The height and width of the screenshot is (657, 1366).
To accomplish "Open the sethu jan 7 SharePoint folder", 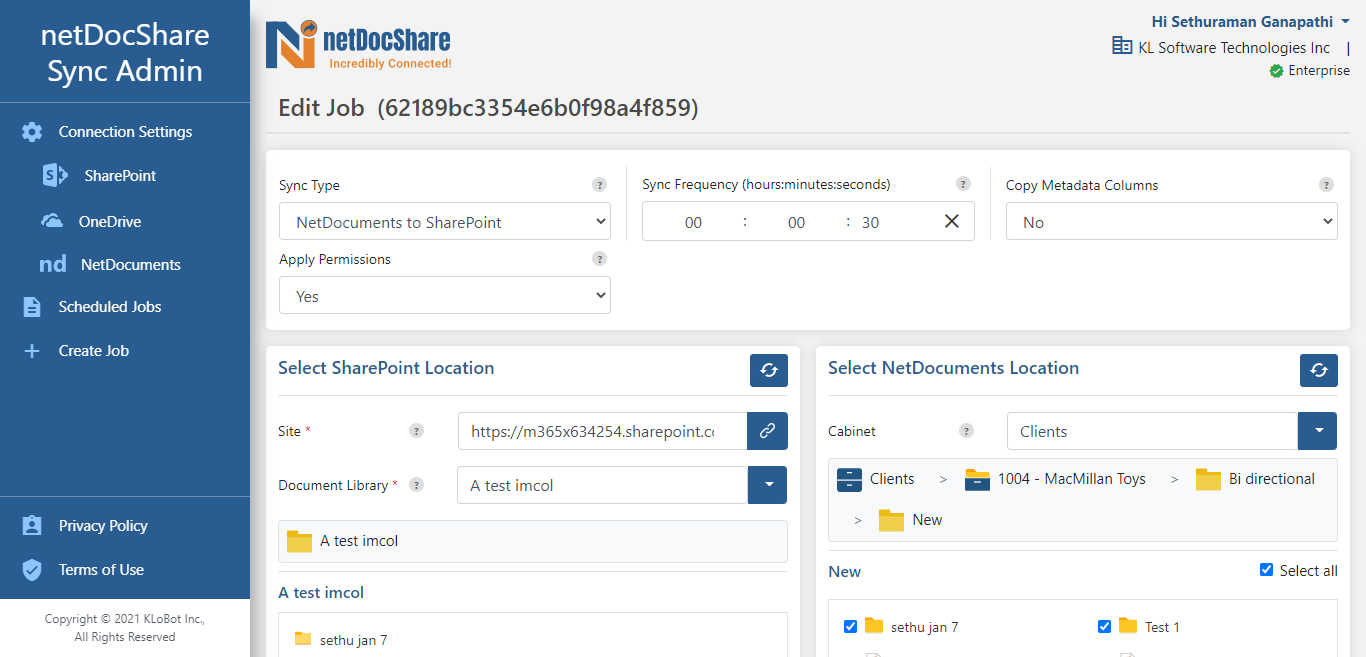I will (x=341, y=640).
